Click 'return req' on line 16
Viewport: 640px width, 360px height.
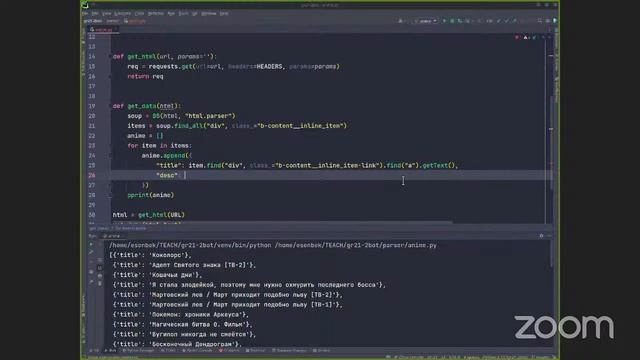(x=145, y=76)
